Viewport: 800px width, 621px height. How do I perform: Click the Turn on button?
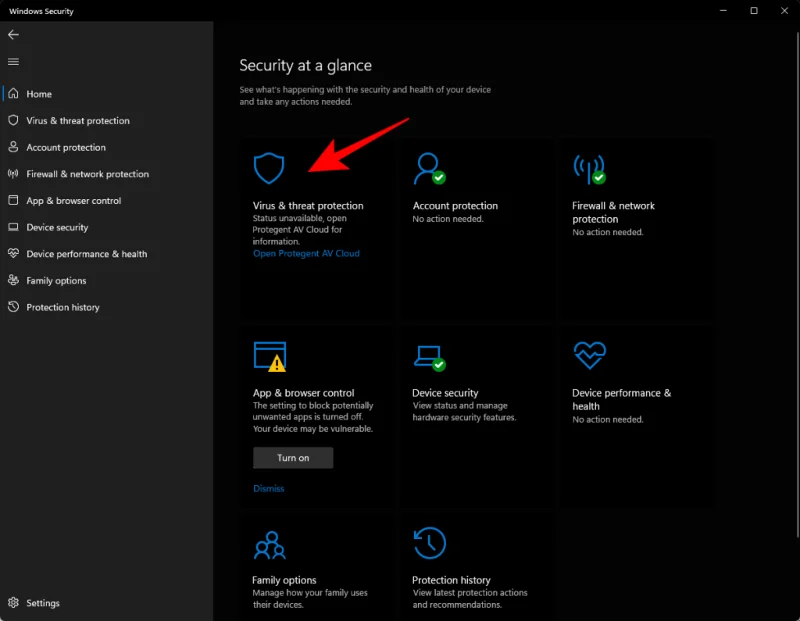pos(292,457)
